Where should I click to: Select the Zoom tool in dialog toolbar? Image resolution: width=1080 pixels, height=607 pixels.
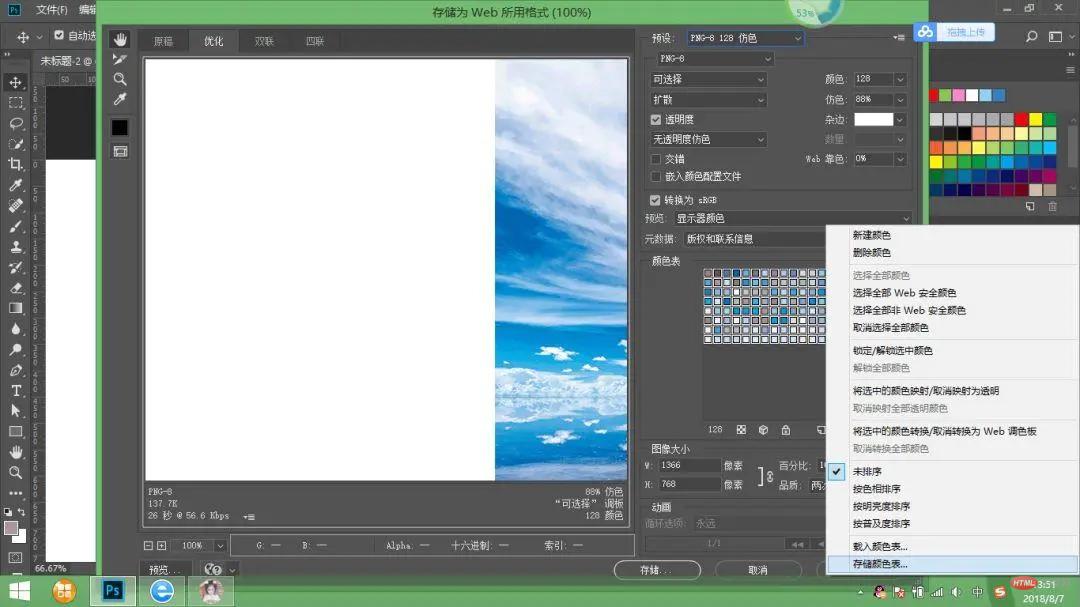point(120,79)
